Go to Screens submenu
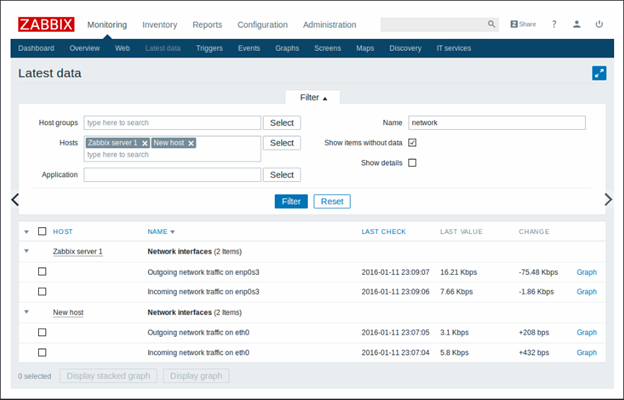The width and height of the screenshot is (624, 400). [x=328, y=48]
